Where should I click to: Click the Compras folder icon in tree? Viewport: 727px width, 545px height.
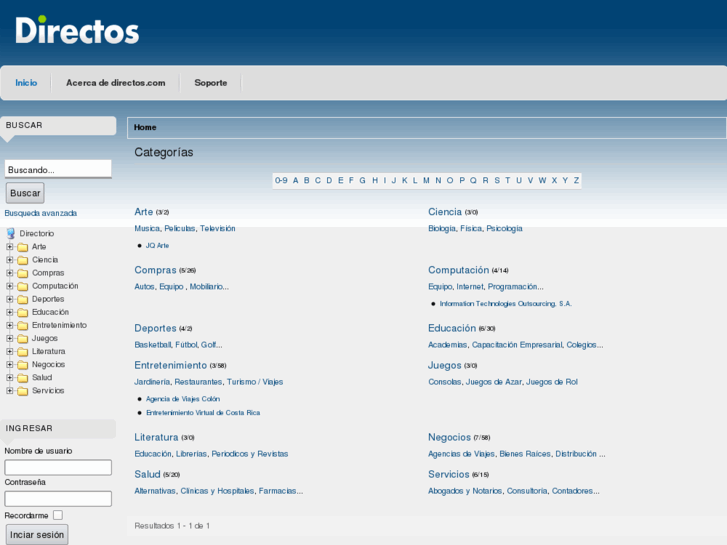23,273
